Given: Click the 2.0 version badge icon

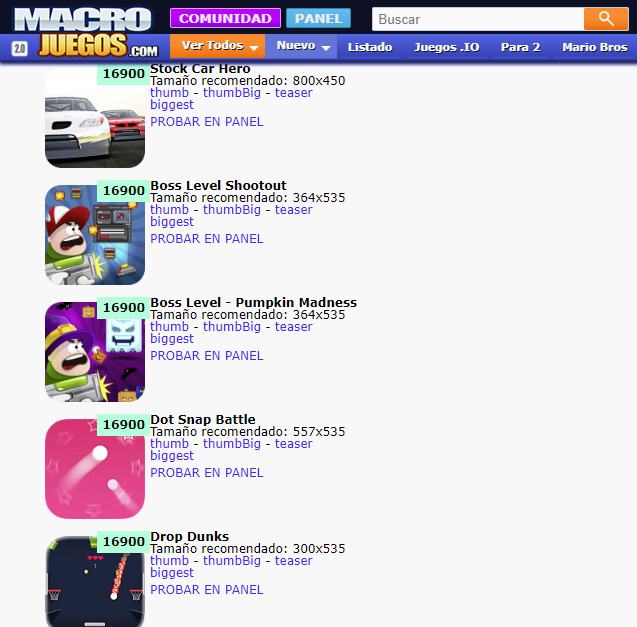Looking at the screenshot, I should click(x=20, y=49).
